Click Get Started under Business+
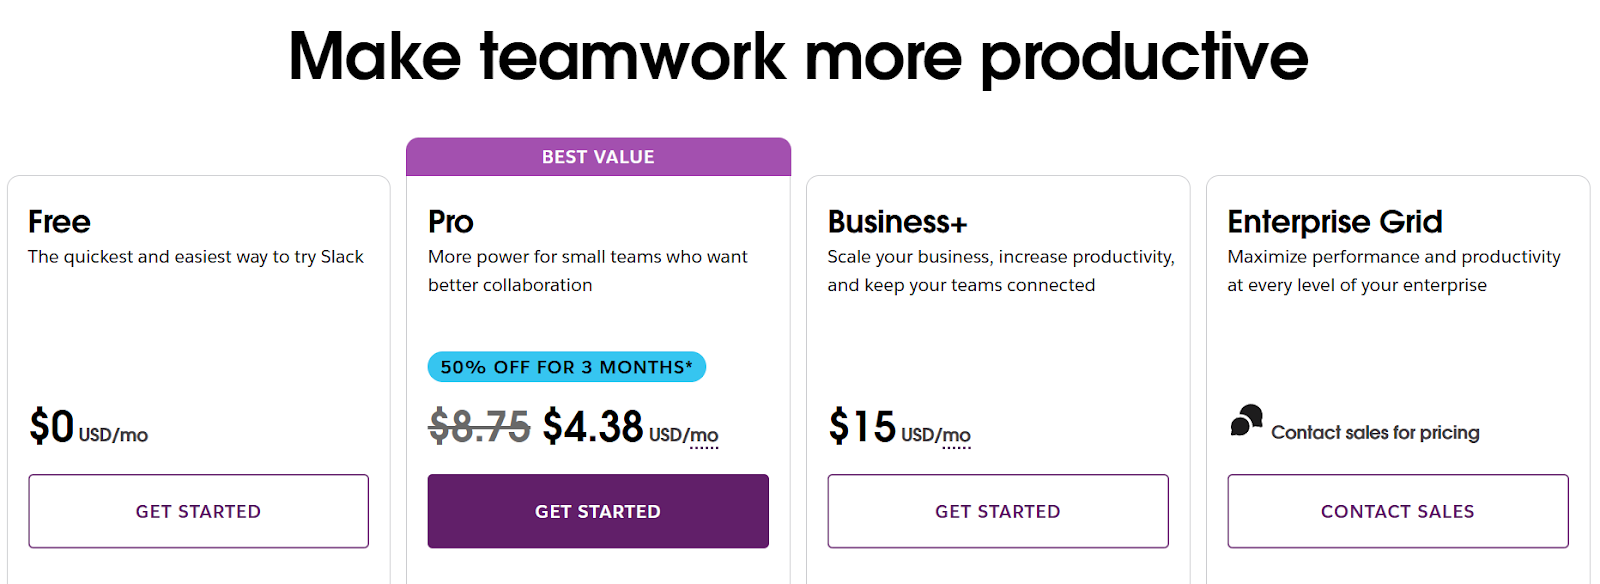 pyautogui.click(x=997, y=511)
